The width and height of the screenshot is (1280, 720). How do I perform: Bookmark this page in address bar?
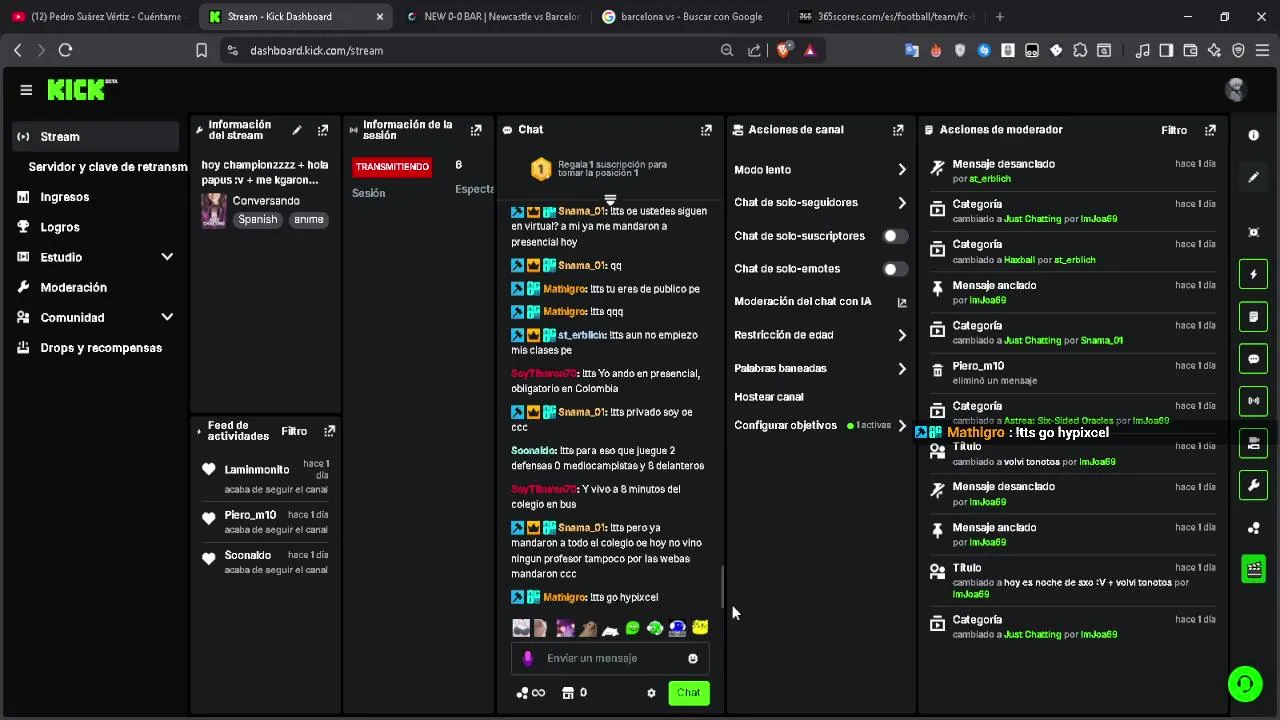point(201,50)
